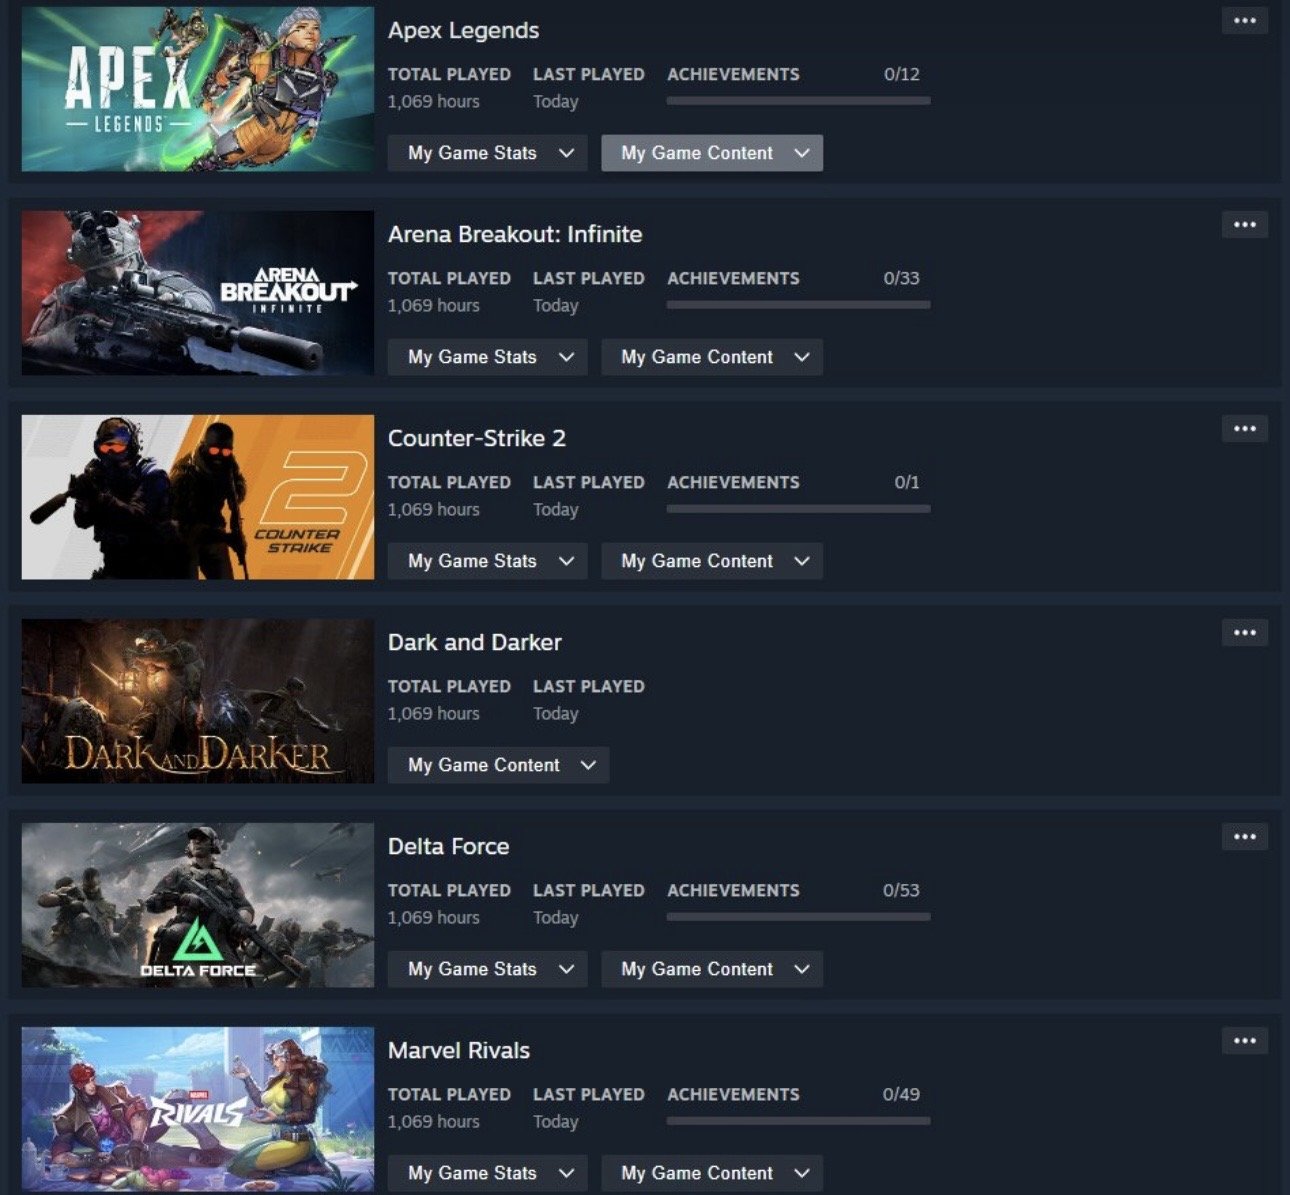Click the Arena Breakout Infinite cover thumbnail
1290x1195 pixels.
[x=198, y=293]
